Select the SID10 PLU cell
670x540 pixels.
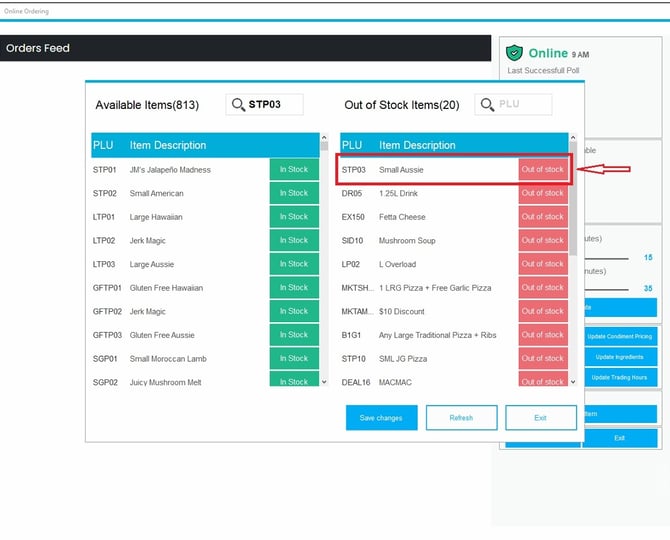tap(352, 241)
